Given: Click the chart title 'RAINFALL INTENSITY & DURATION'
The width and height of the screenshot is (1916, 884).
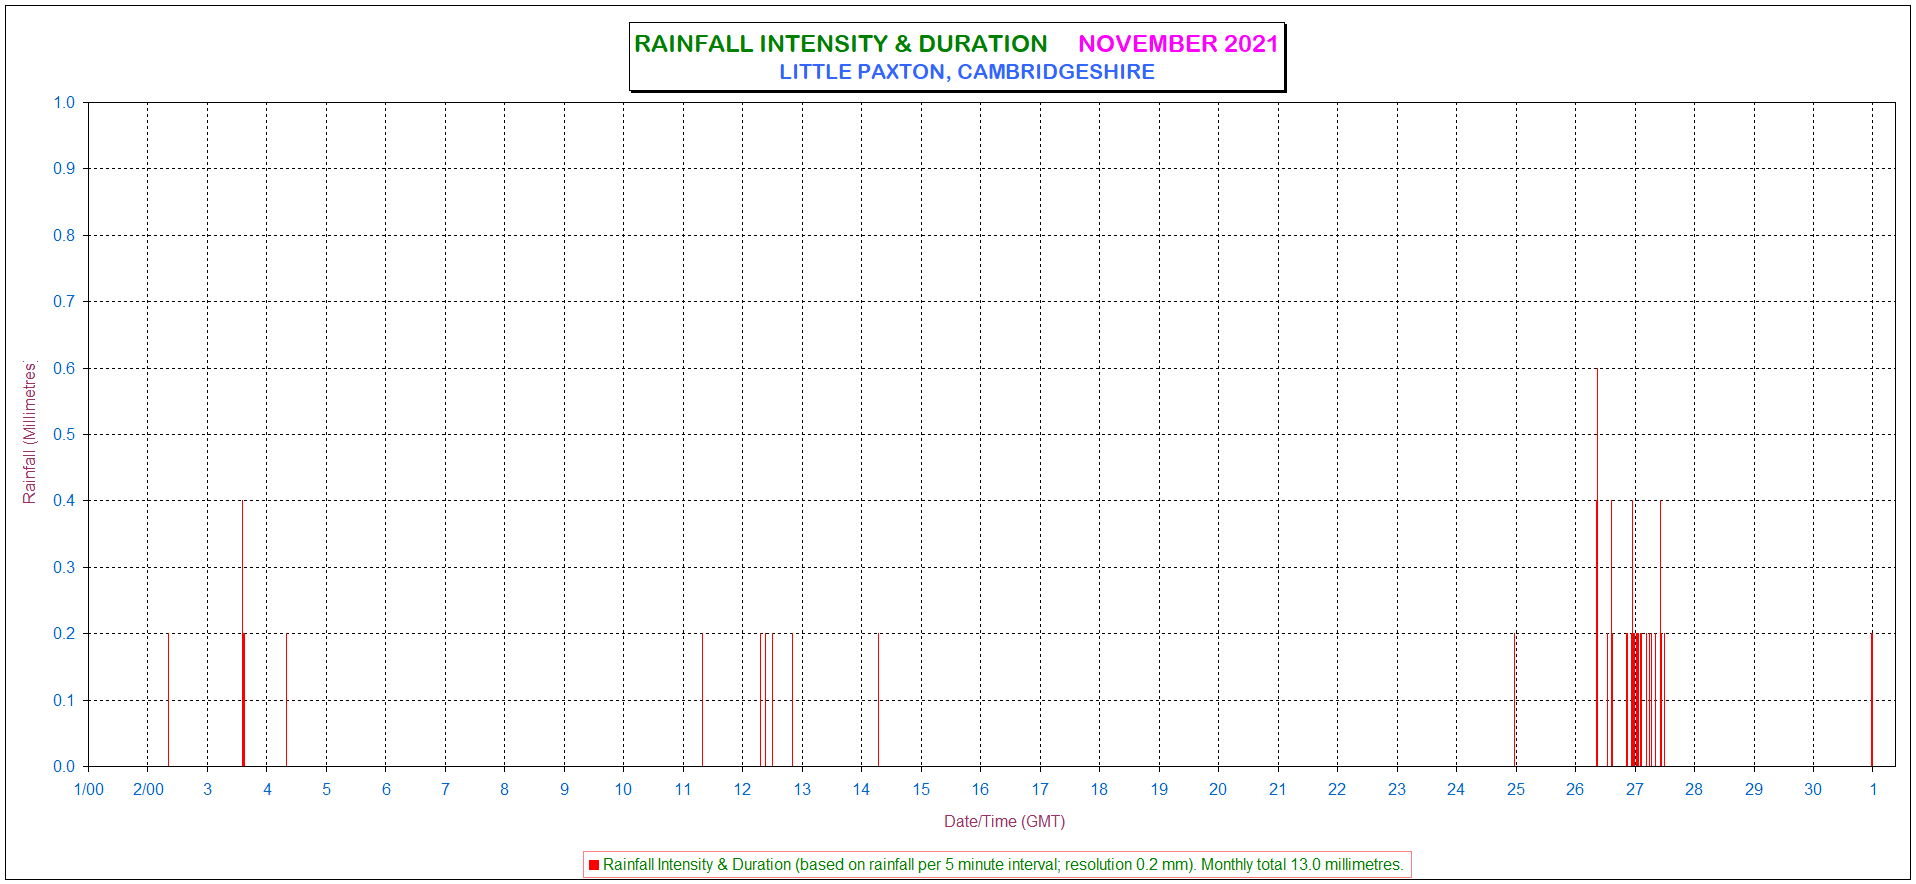Looking at the screenshot, I should point(841,44).
